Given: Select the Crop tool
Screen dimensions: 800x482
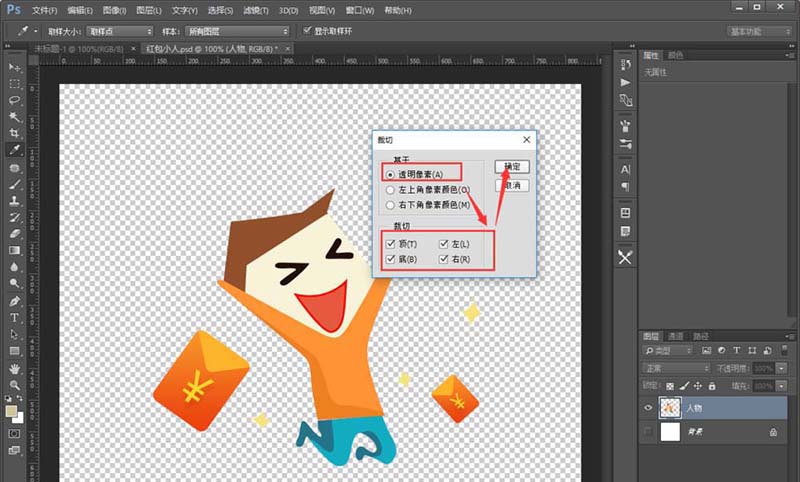Looking at the screenshot, I should pyautogui.click(x=15, y=133).
